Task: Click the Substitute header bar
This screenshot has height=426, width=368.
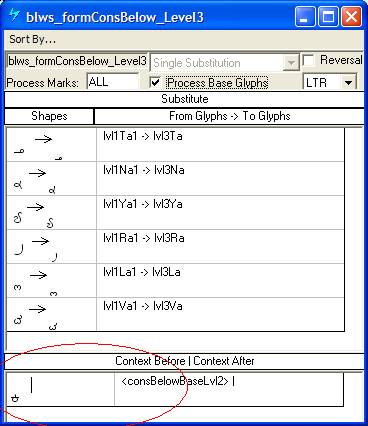Action: point(184,99)
